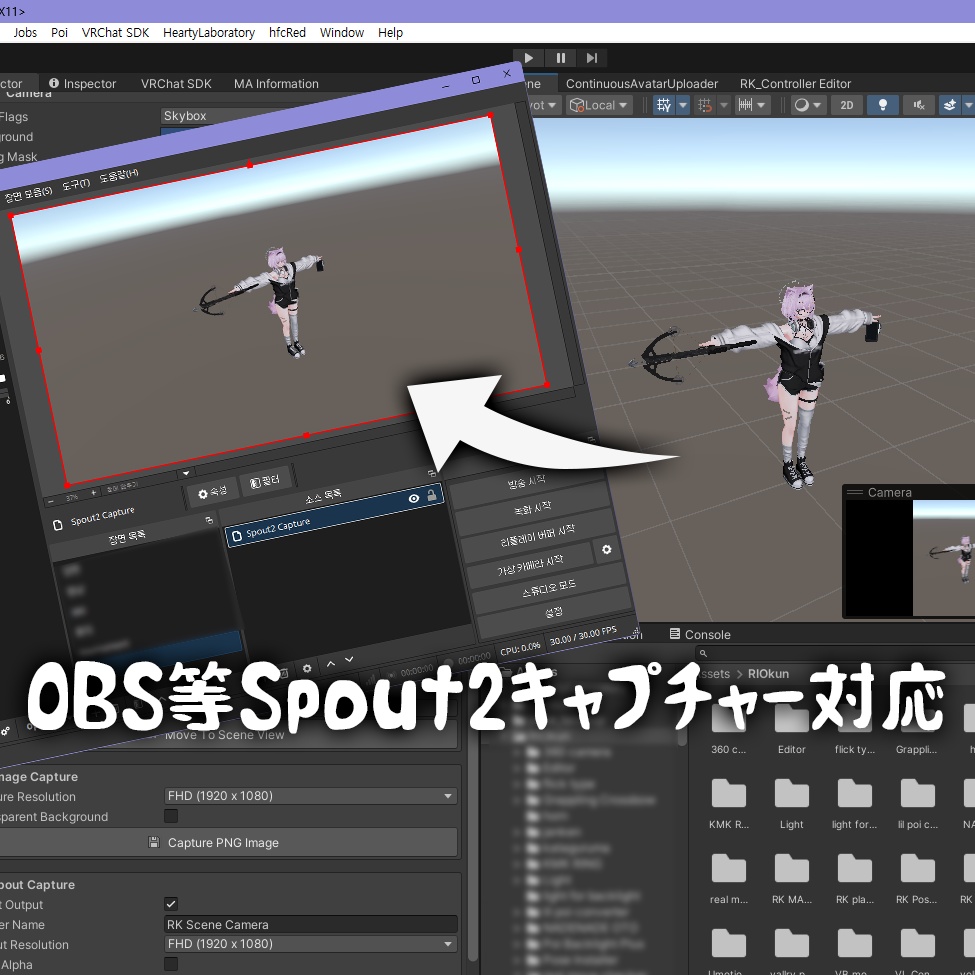This screenshot has height=975, width=975.
Task: Click OBS 필터 filters button
Action: pos(265,481)
